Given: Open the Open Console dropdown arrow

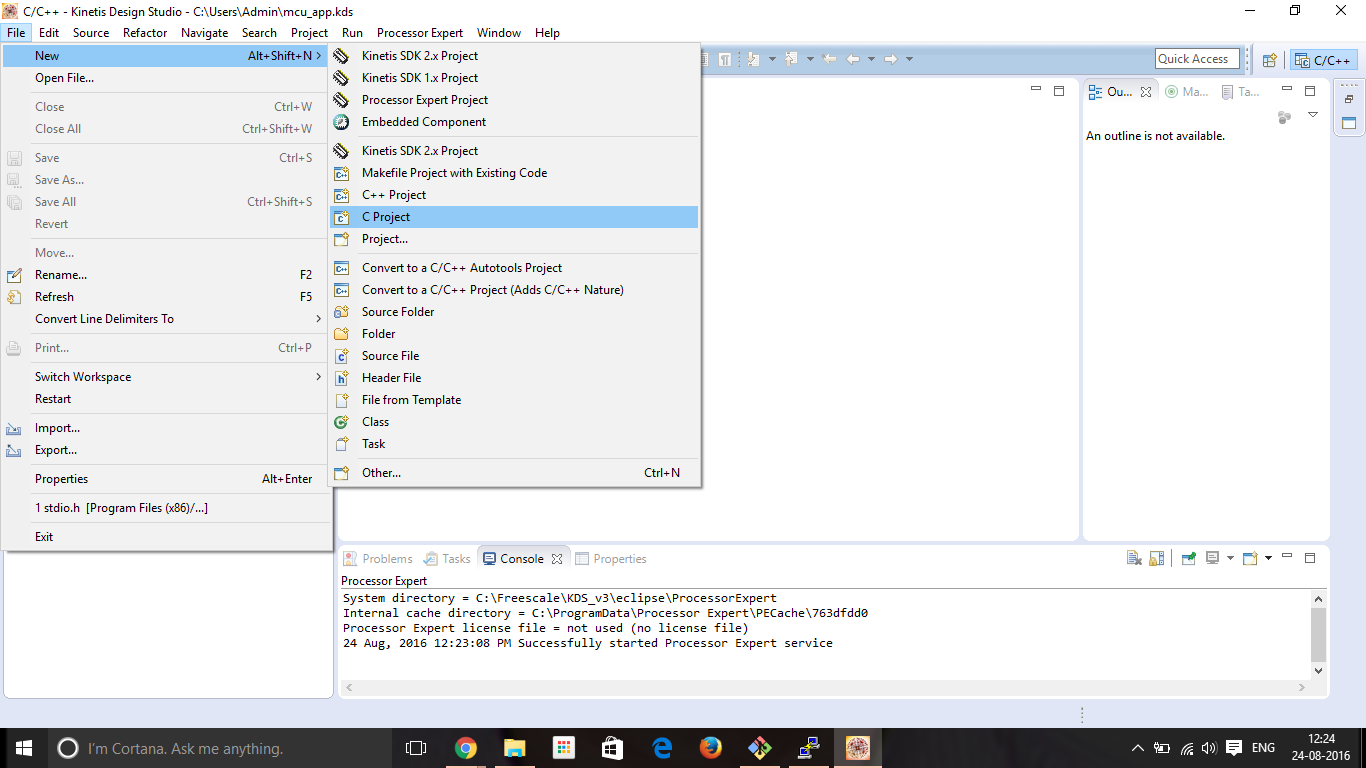Looking at the screenshot, I should (1268, 558).
